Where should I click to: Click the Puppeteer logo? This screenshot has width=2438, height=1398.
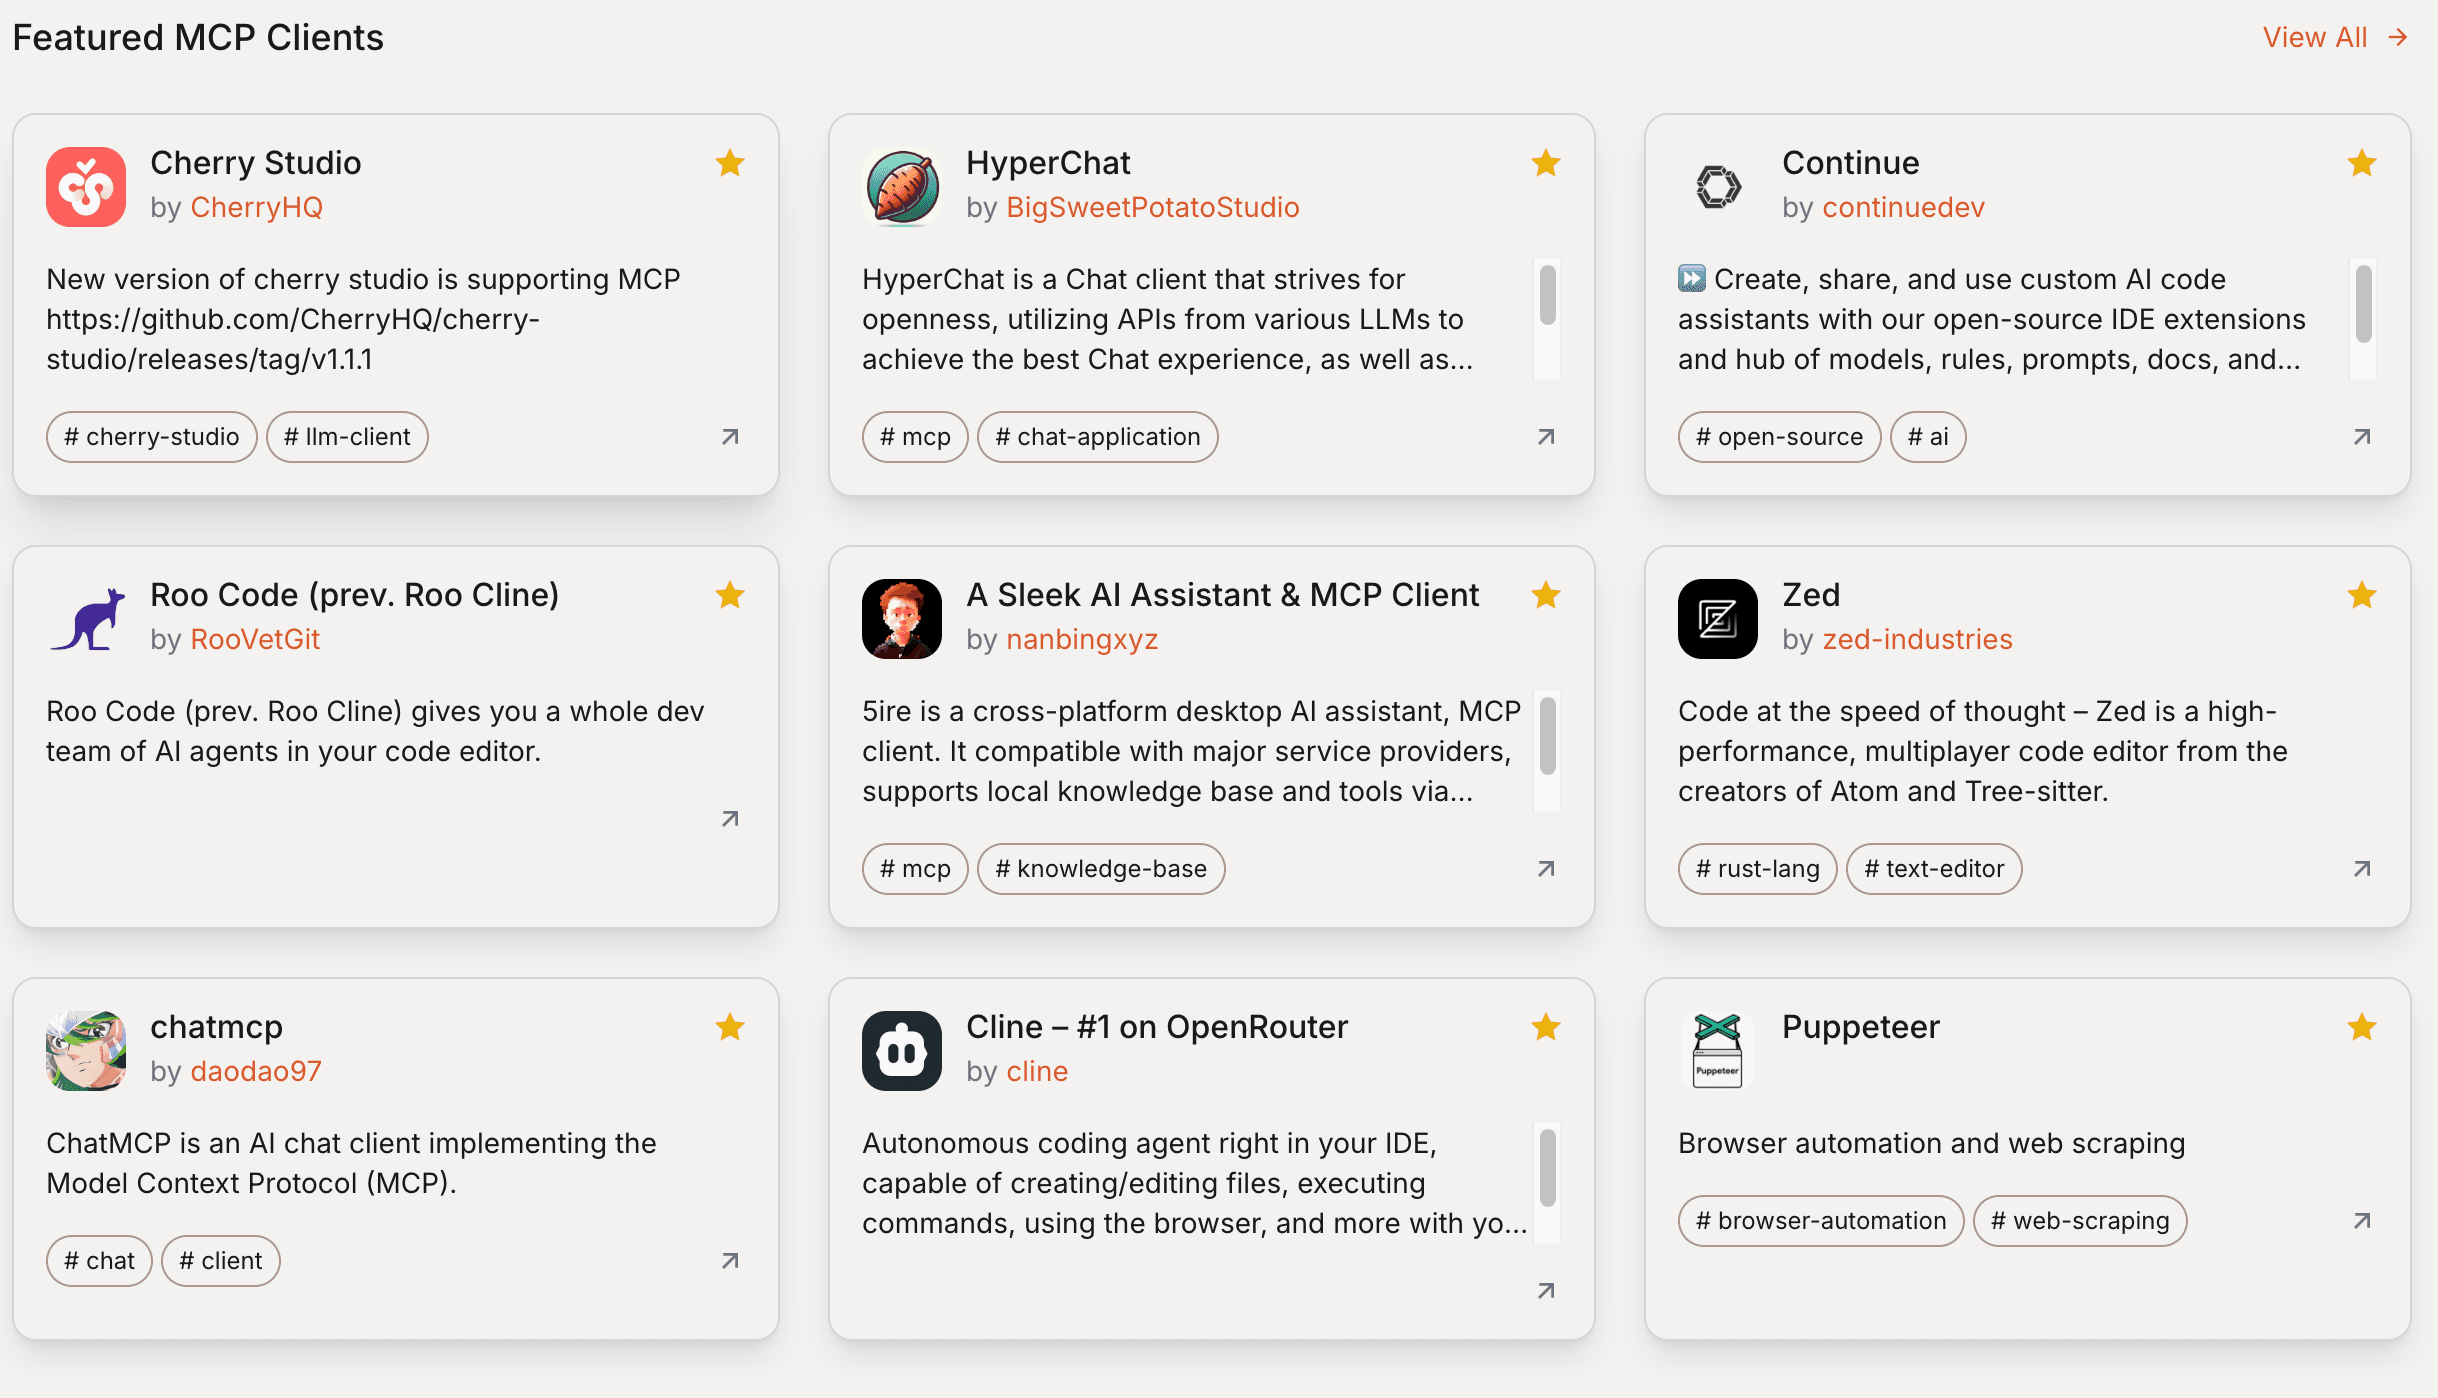coord(1718,1051)
